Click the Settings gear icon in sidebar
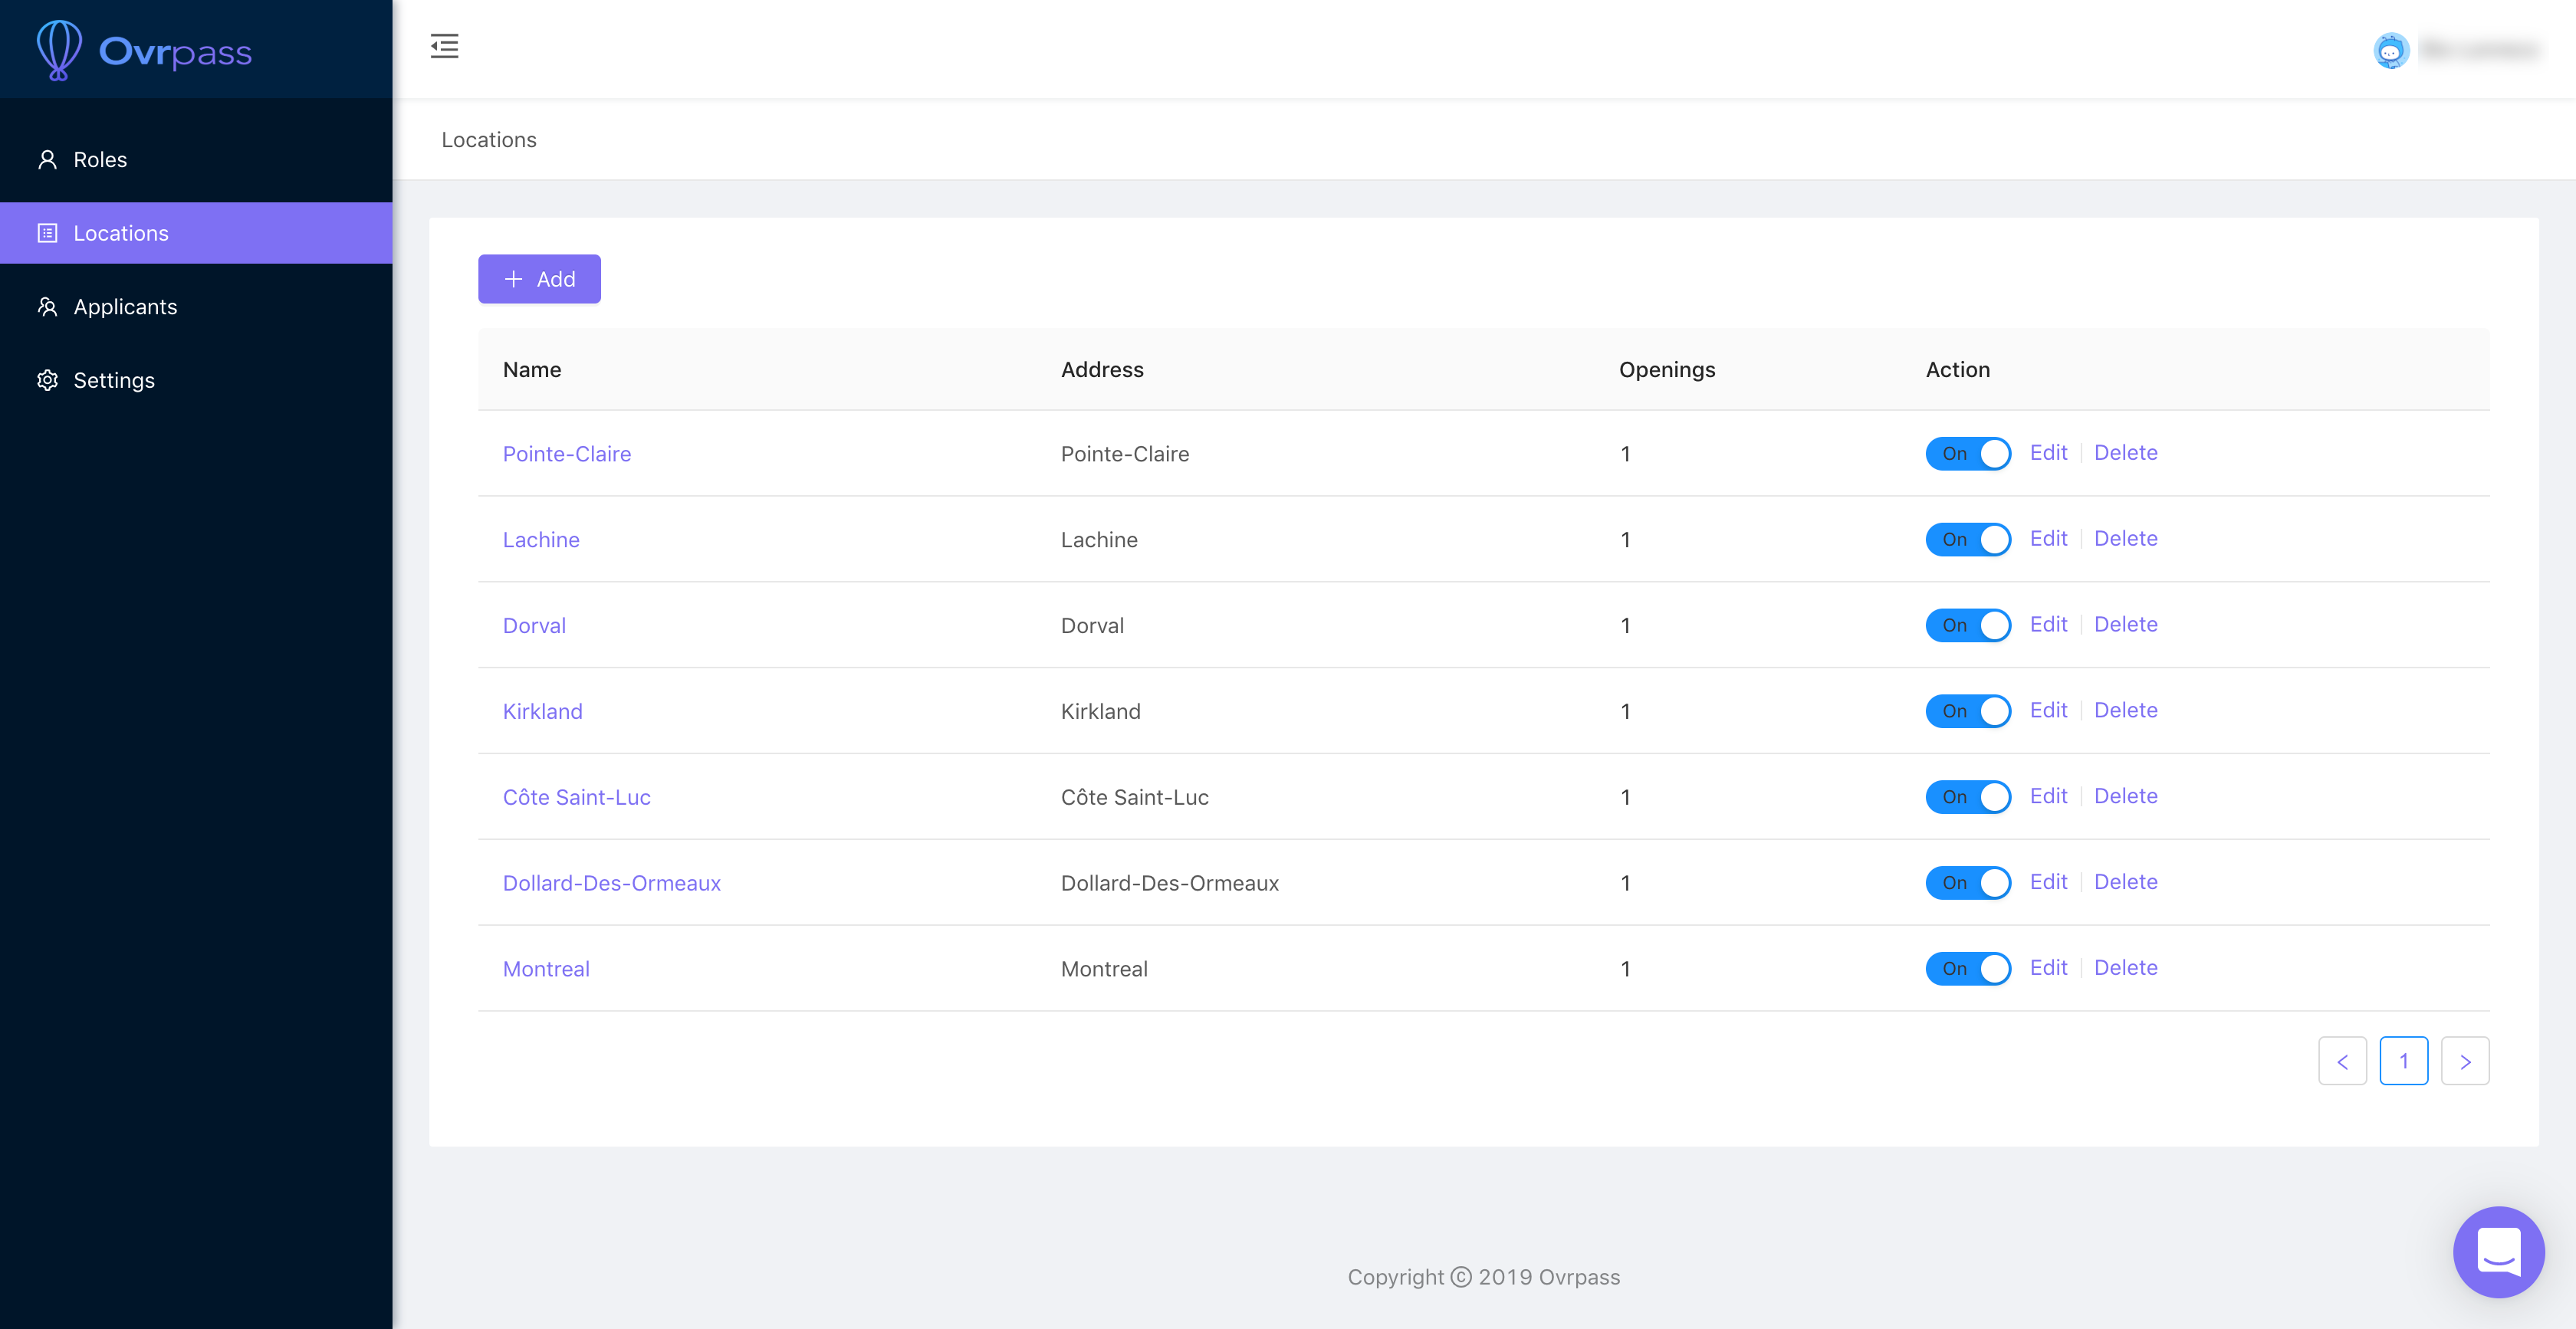 click(x=47, y=380)
